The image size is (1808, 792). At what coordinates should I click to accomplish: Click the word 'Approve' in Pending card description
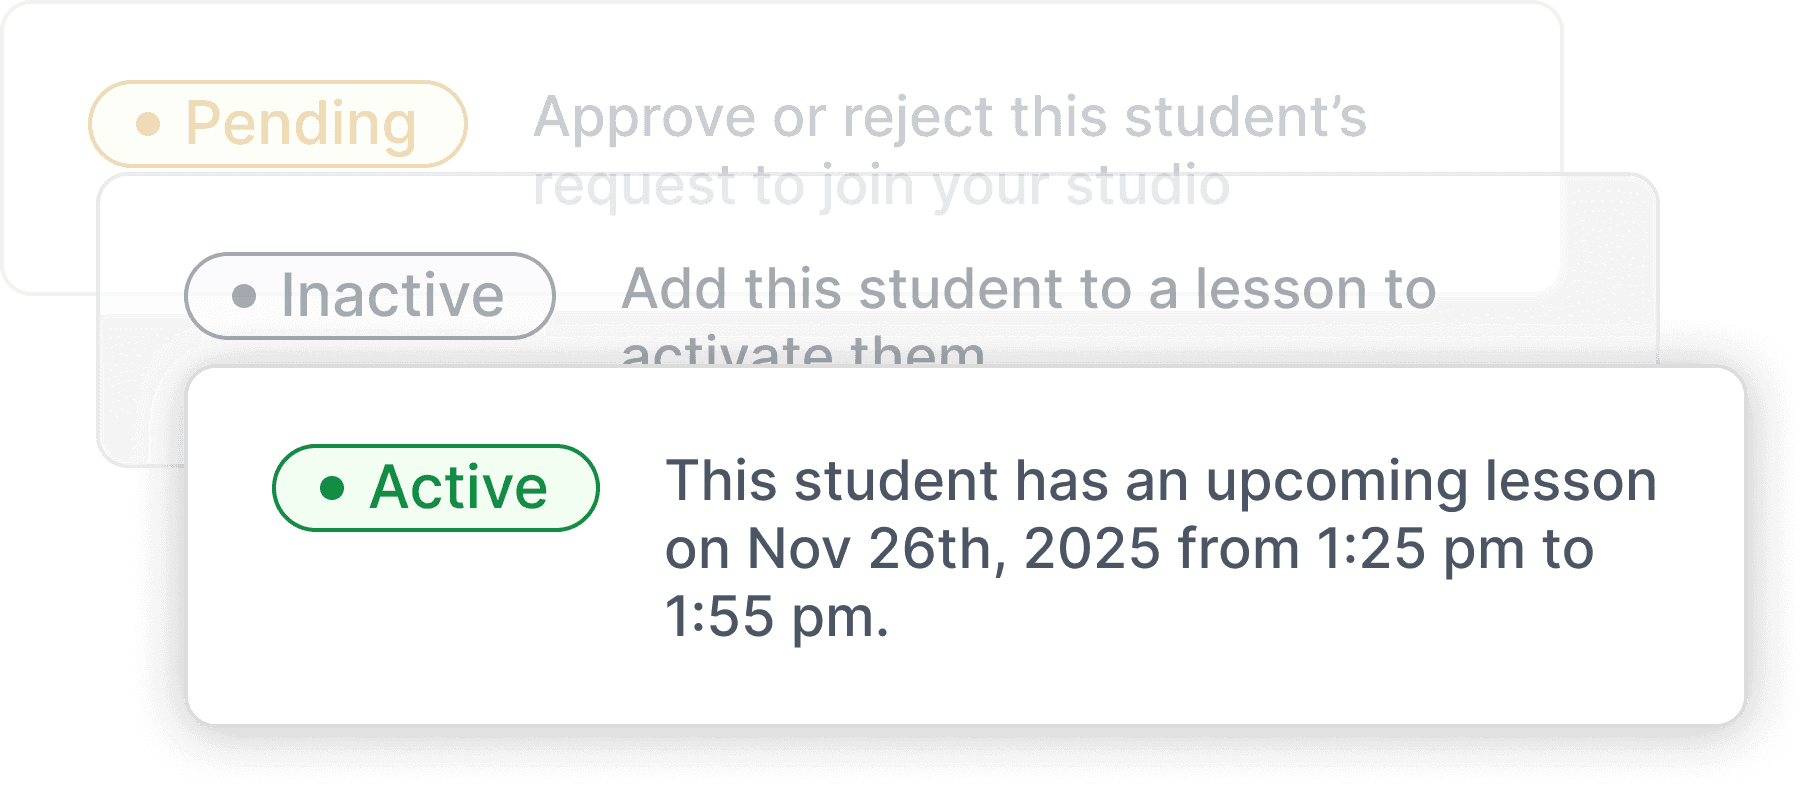click(x=644, y=117)
